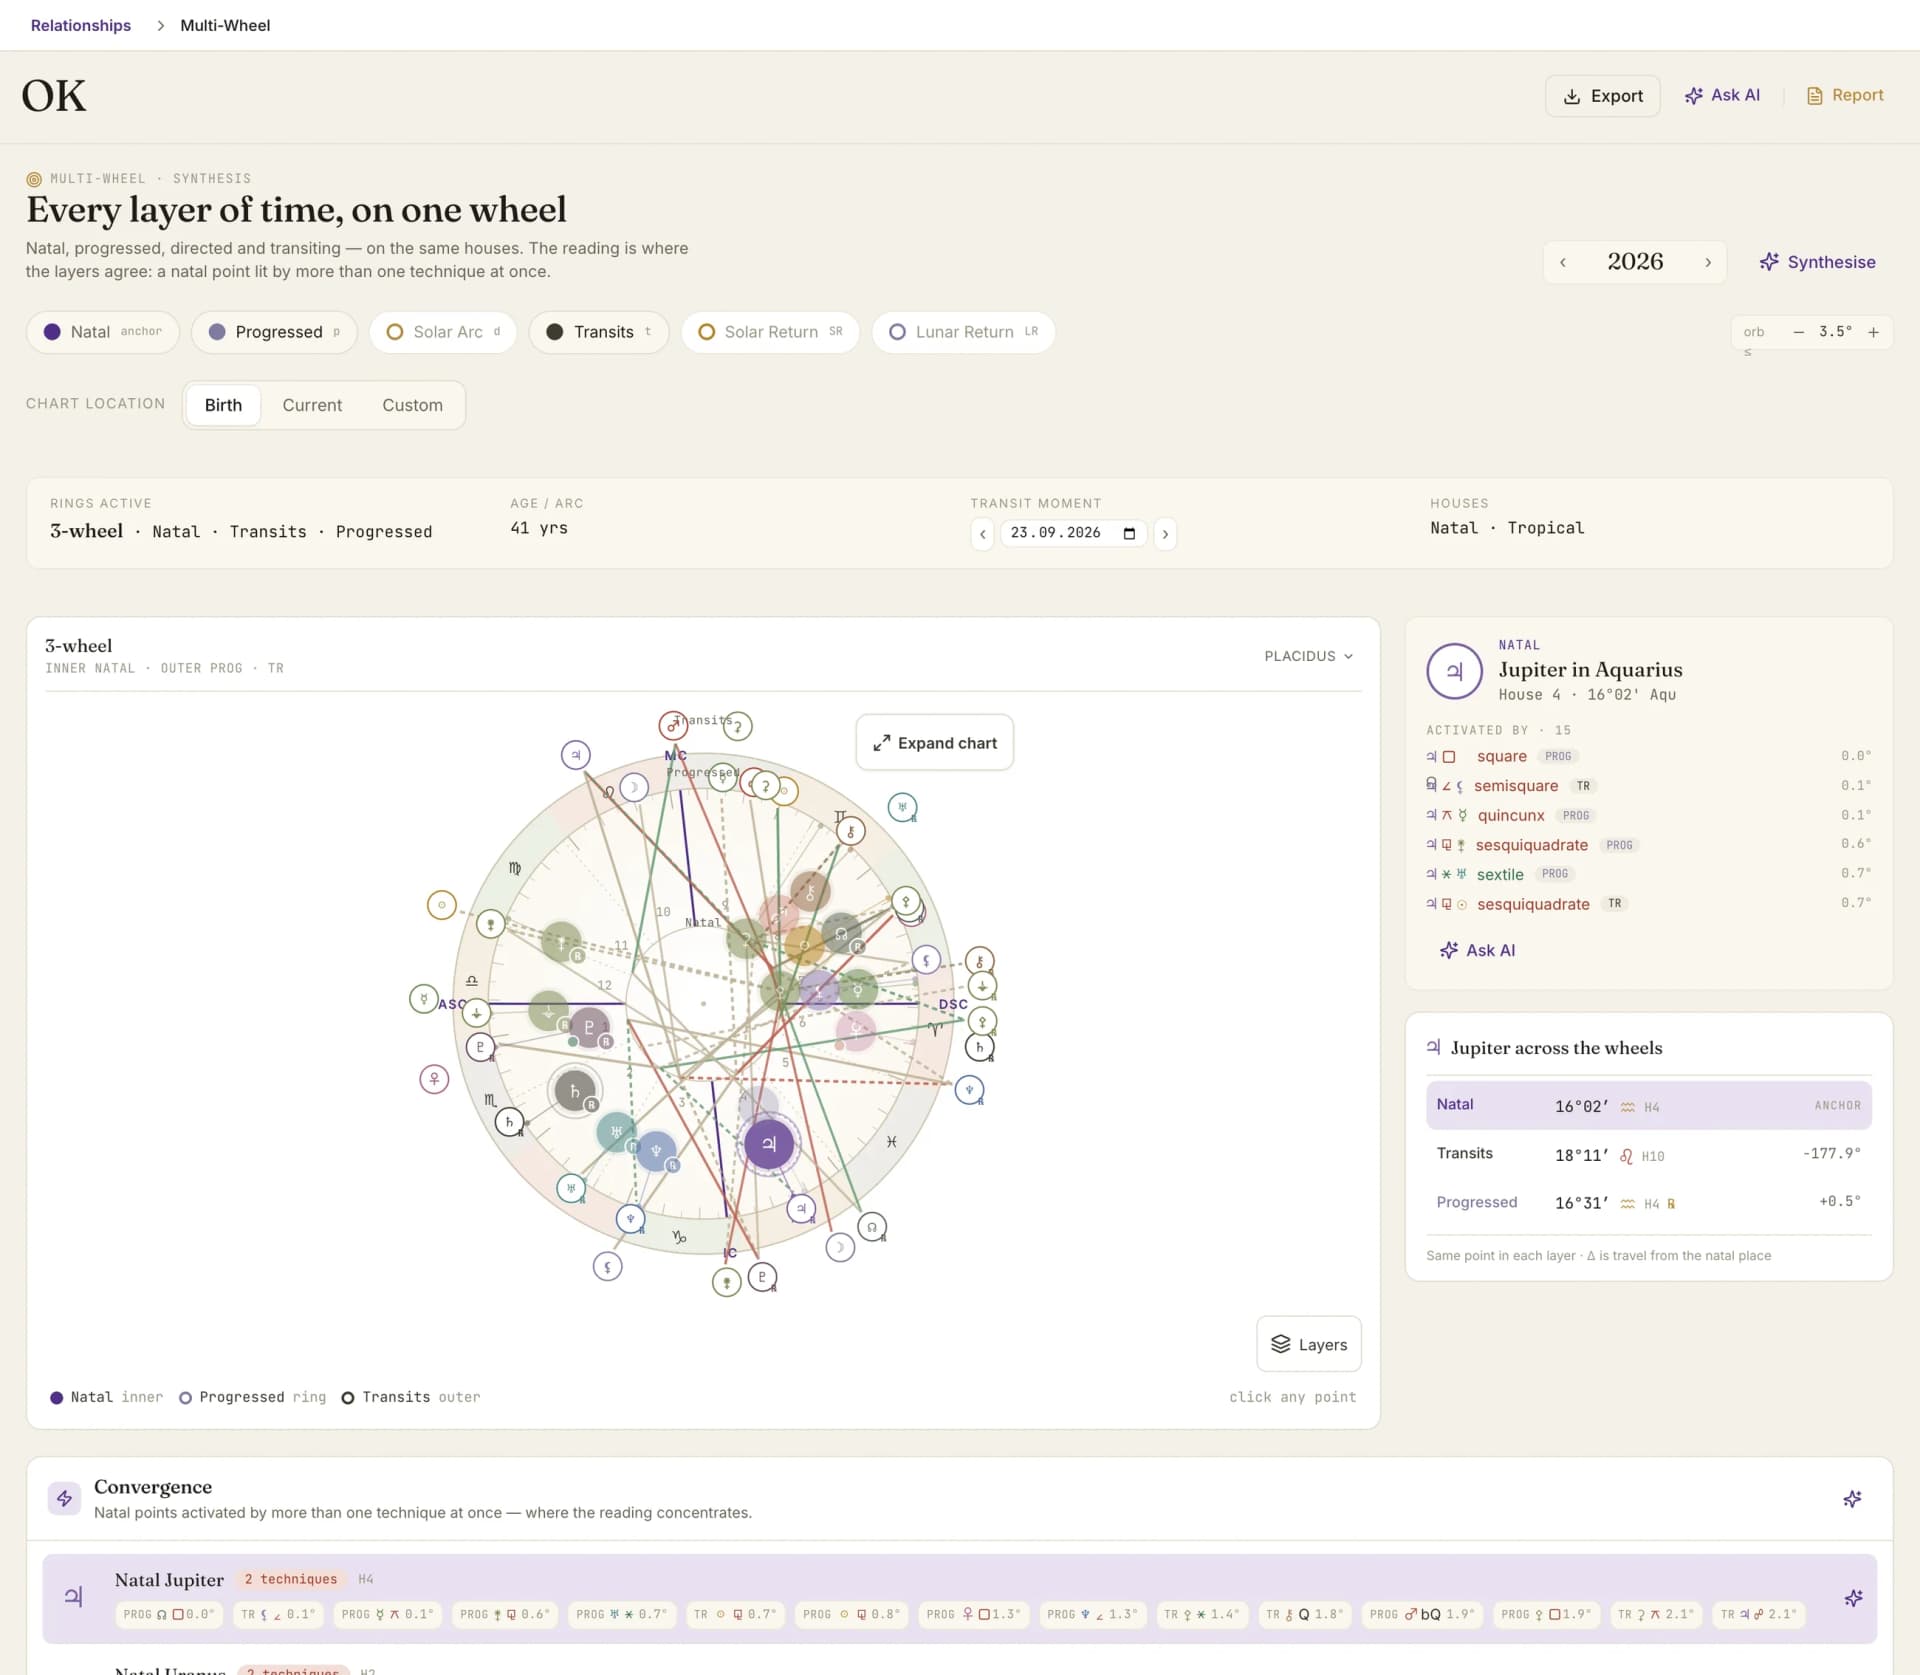Click the outer Sun glyph left of the wheel
The width and height of the screenshot is (1920, 1675).
[441, 905]
